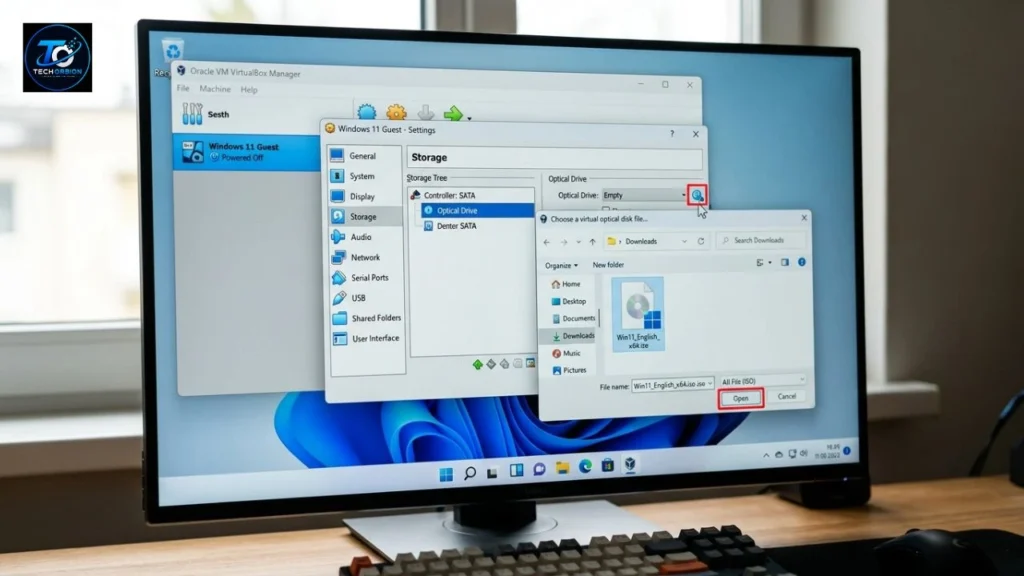This screenshot has height=576, width=1024.
Task: Click the orange gear Settings toolbar icon
Action: point(396,113)
